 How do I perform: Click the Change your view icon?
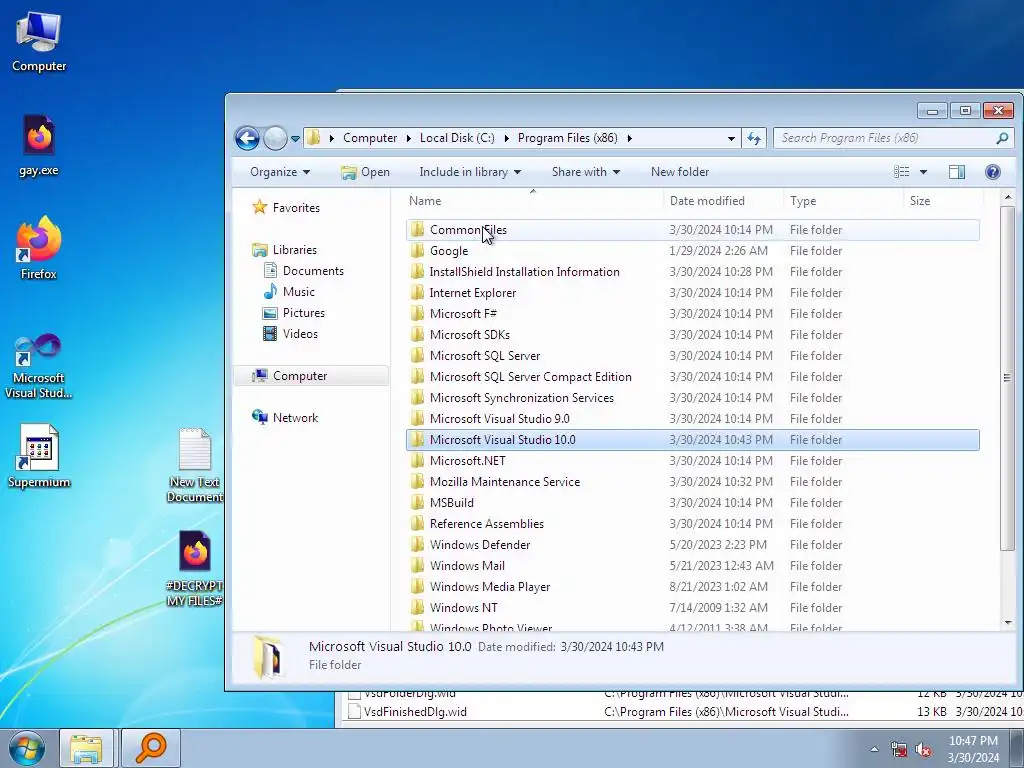[x=902, y=172]
